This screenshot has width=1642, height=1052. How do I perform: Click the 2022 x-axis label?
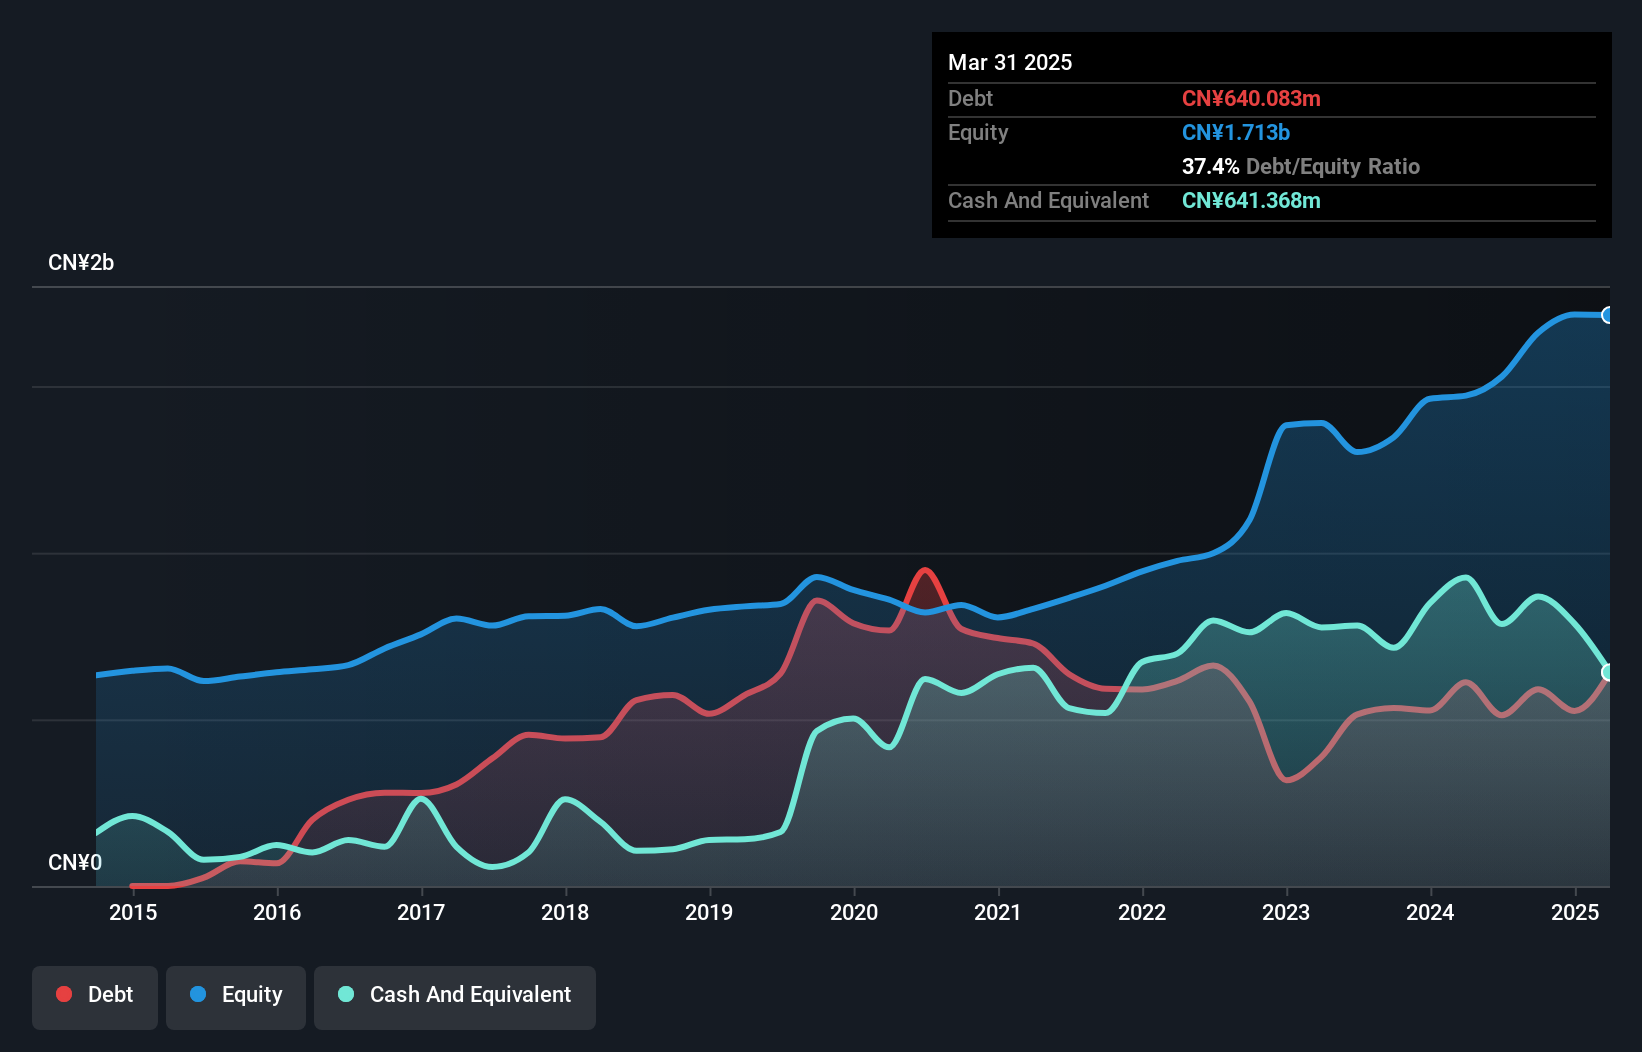(x=1142, y=912)
